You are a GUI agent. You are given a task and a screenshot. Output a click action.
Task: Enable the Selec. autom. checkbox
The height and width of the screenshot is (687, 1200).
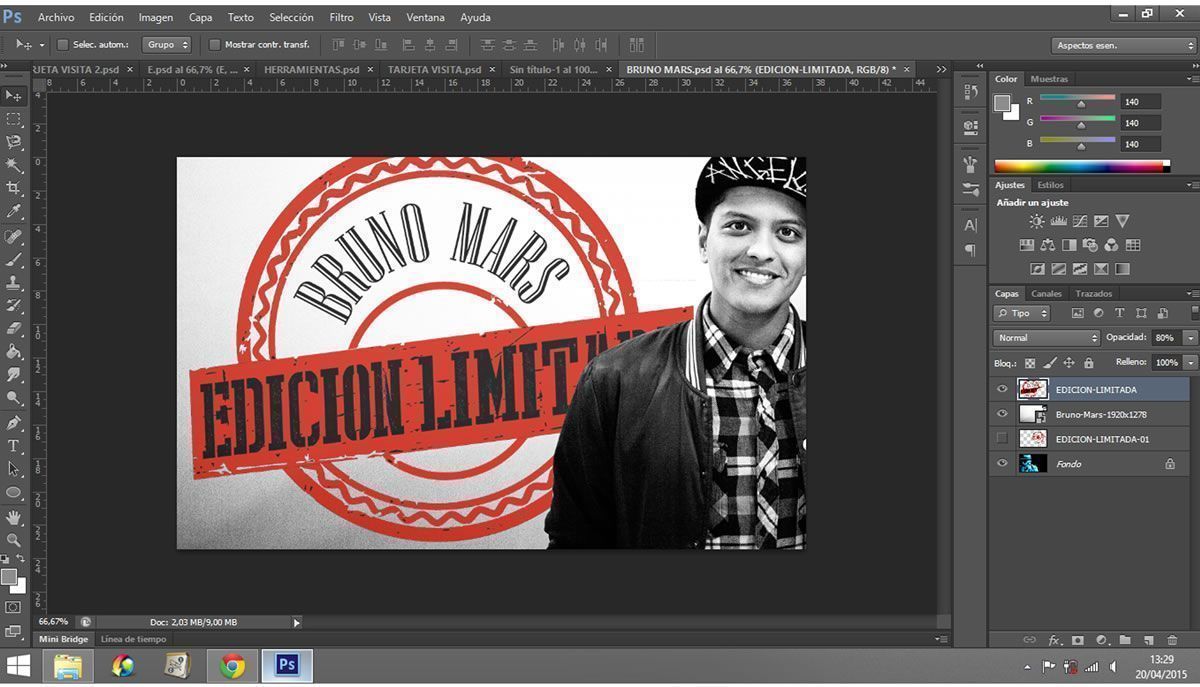pyautogui.click(x=62, y=45)
